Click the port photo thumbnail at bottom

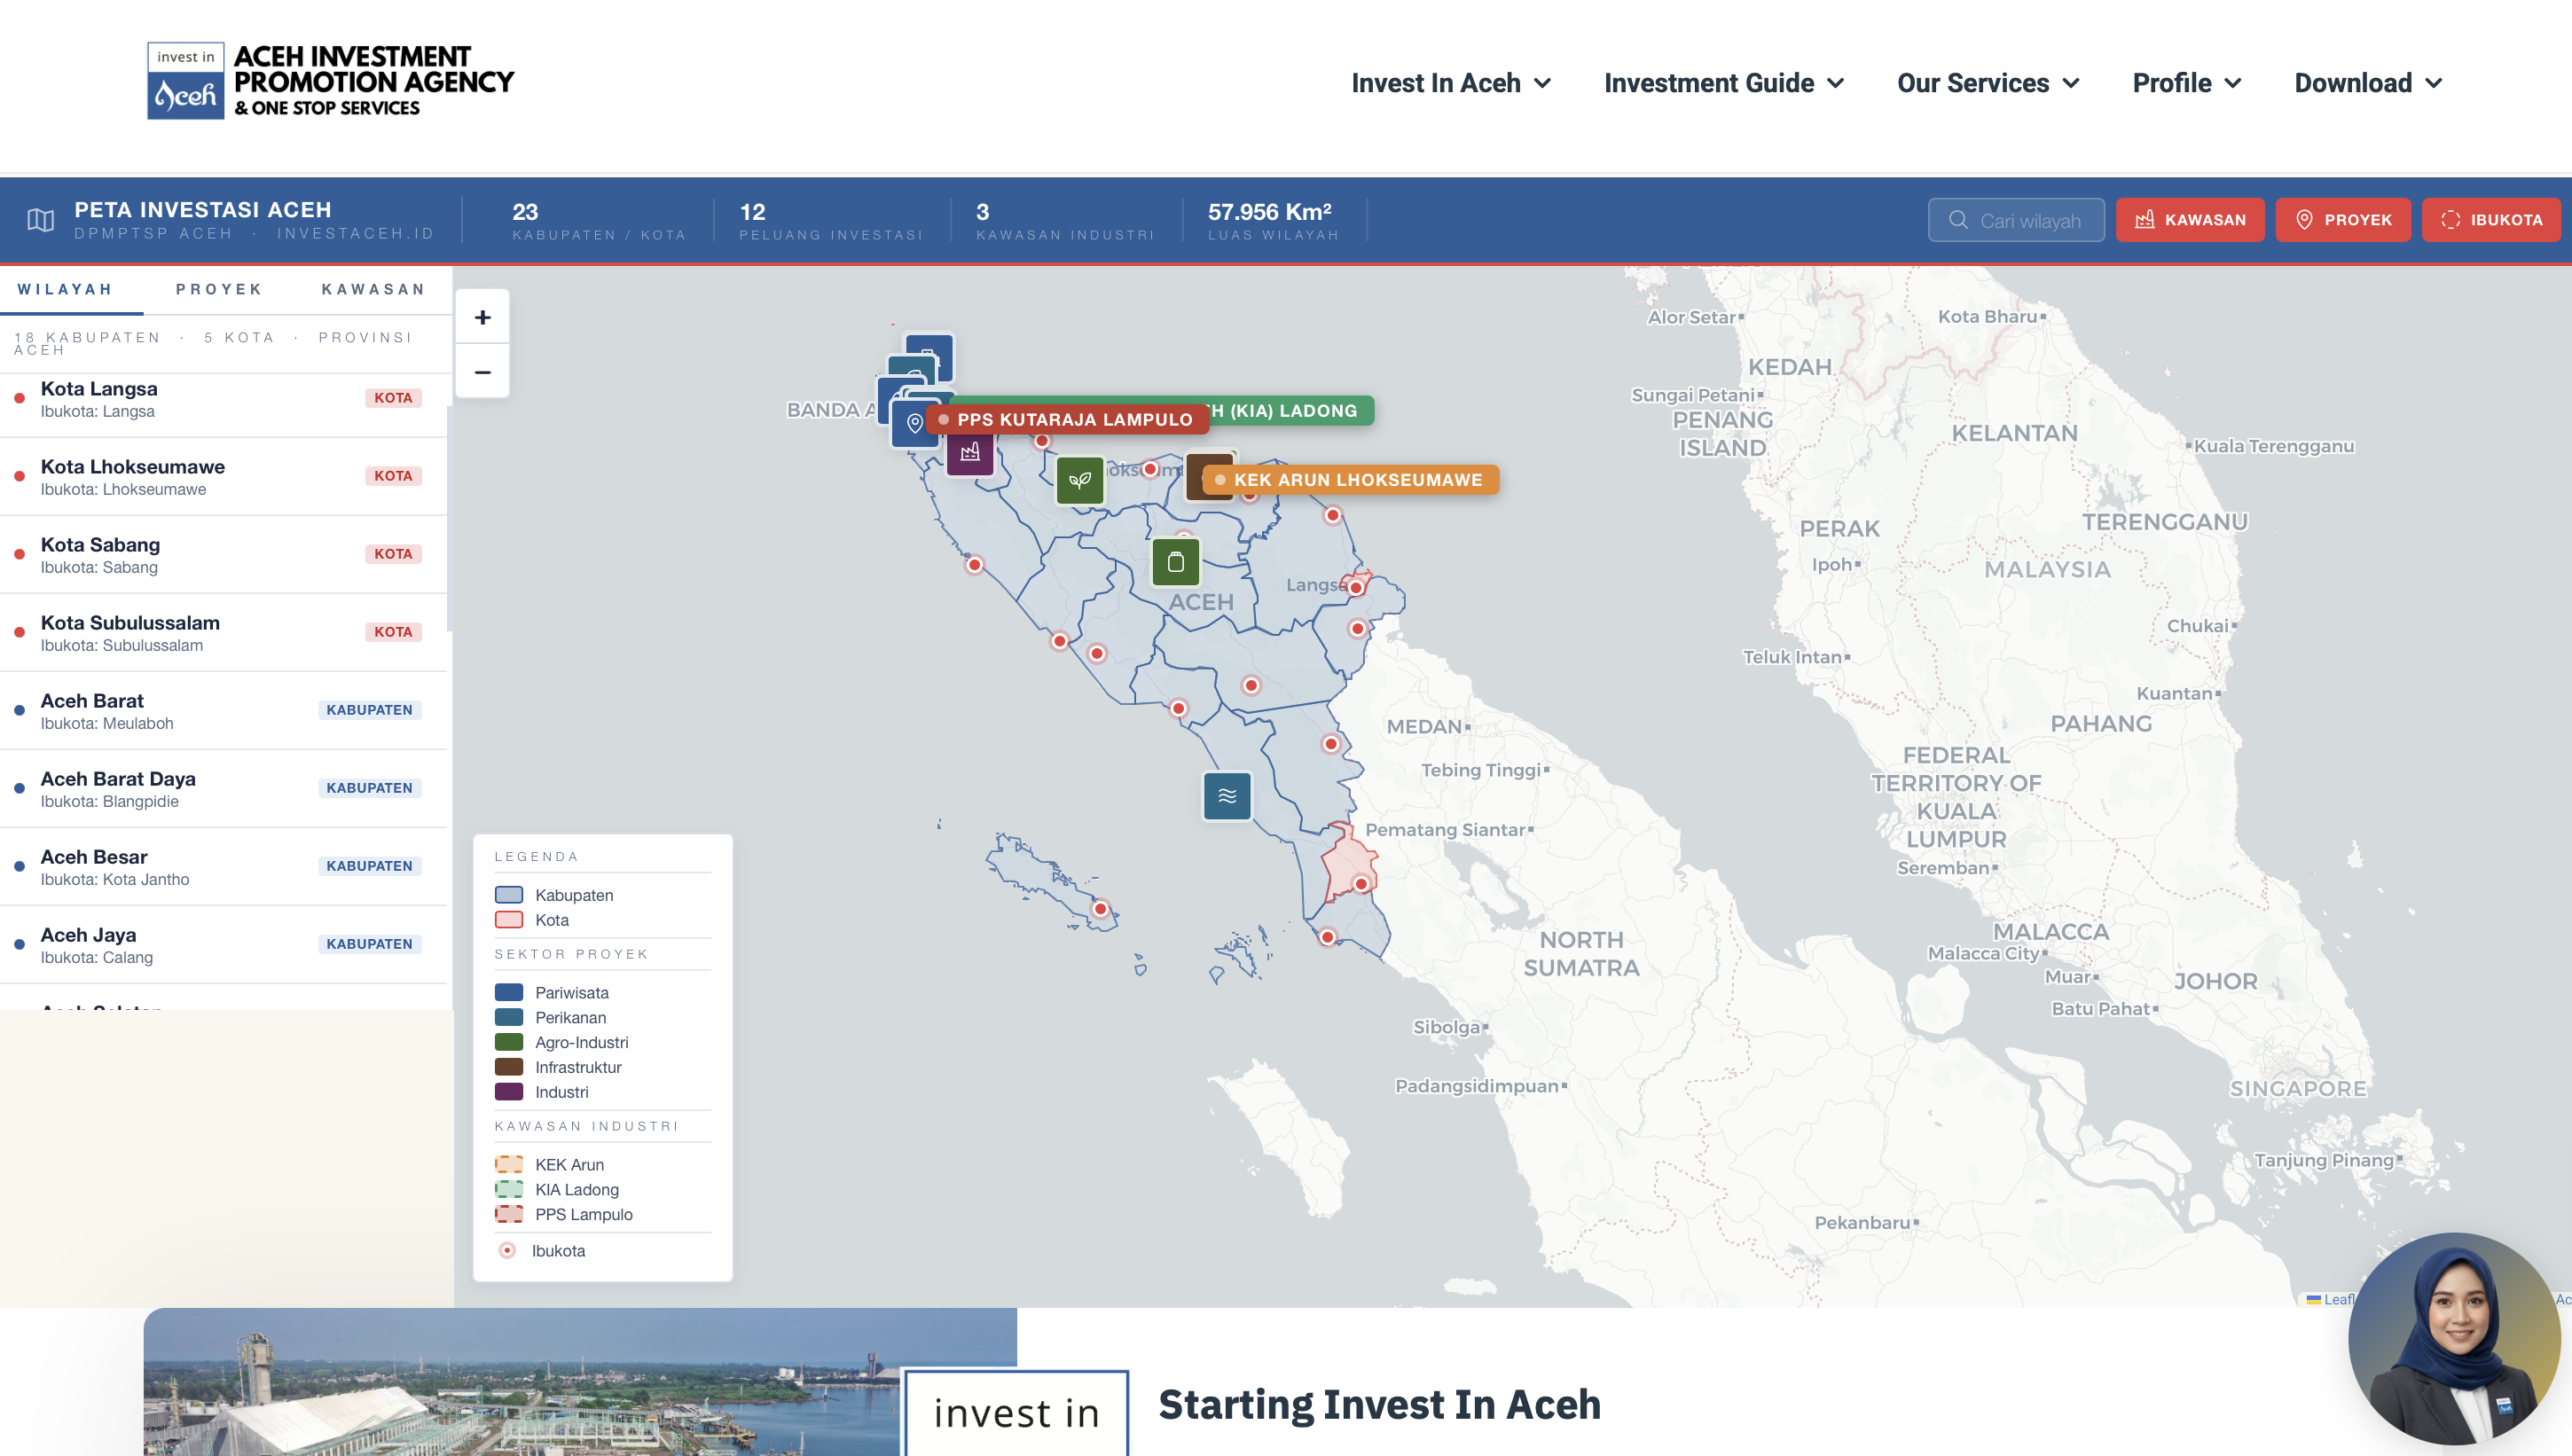pyautogui.click(x=580, y=1382)
